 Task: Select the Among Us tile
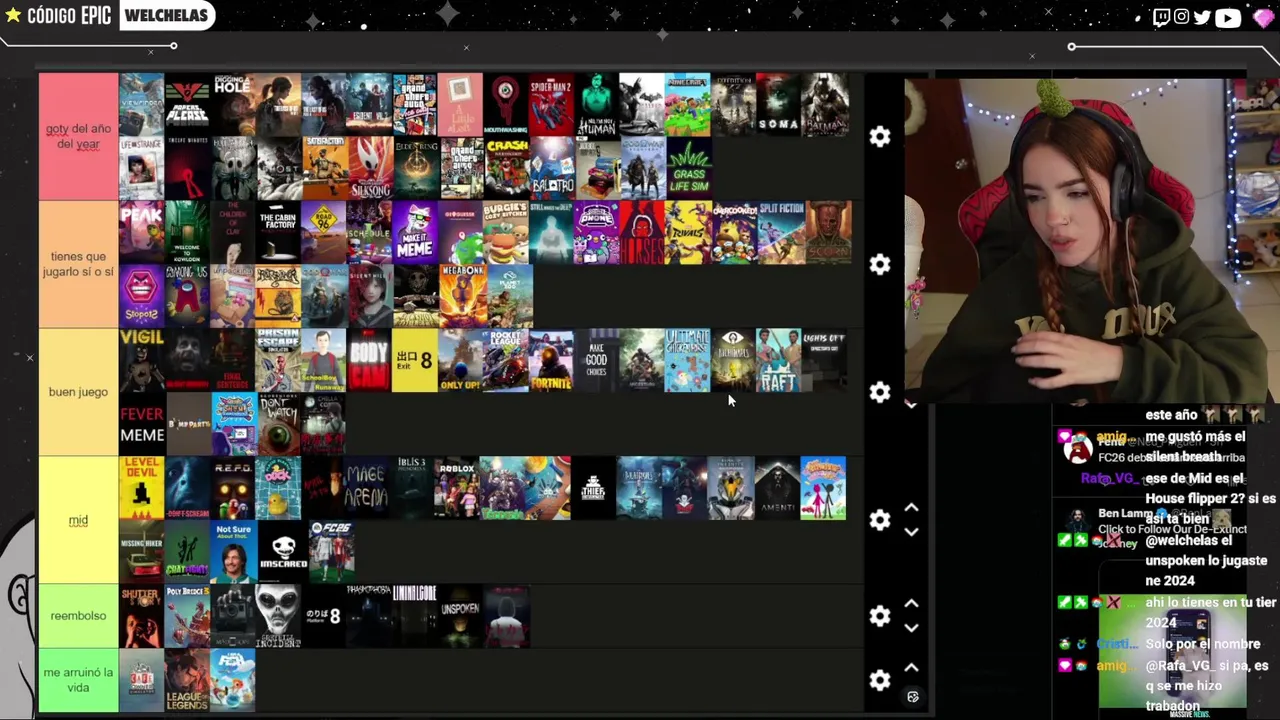click(187, 296)
